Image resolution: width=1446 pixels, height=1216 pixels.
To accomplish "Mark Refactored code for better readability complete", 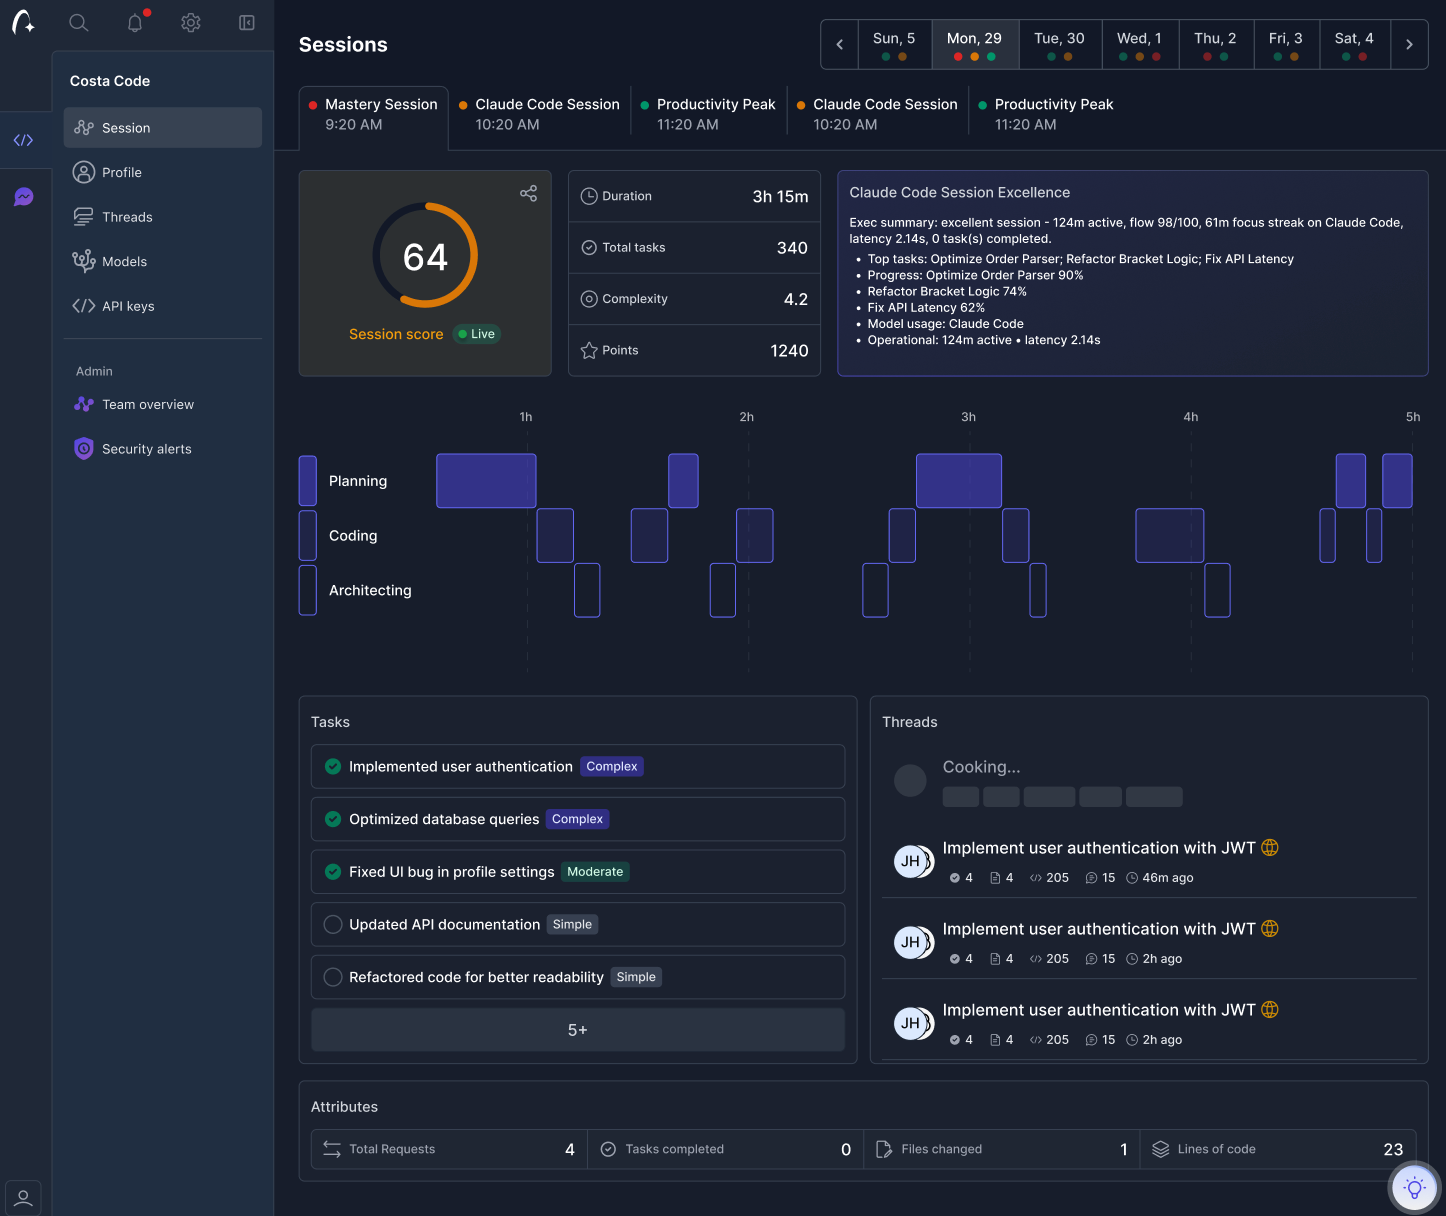I will [x=332, y=977].
